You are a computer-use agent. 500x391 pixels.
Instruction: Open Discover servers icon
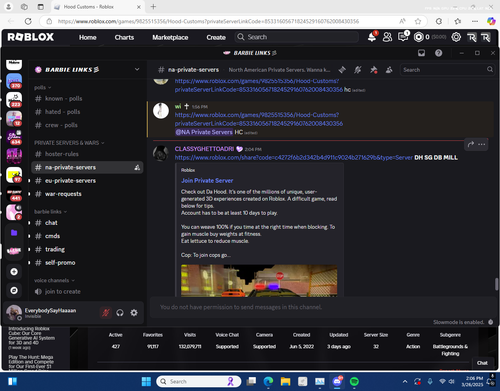(14, 290)
